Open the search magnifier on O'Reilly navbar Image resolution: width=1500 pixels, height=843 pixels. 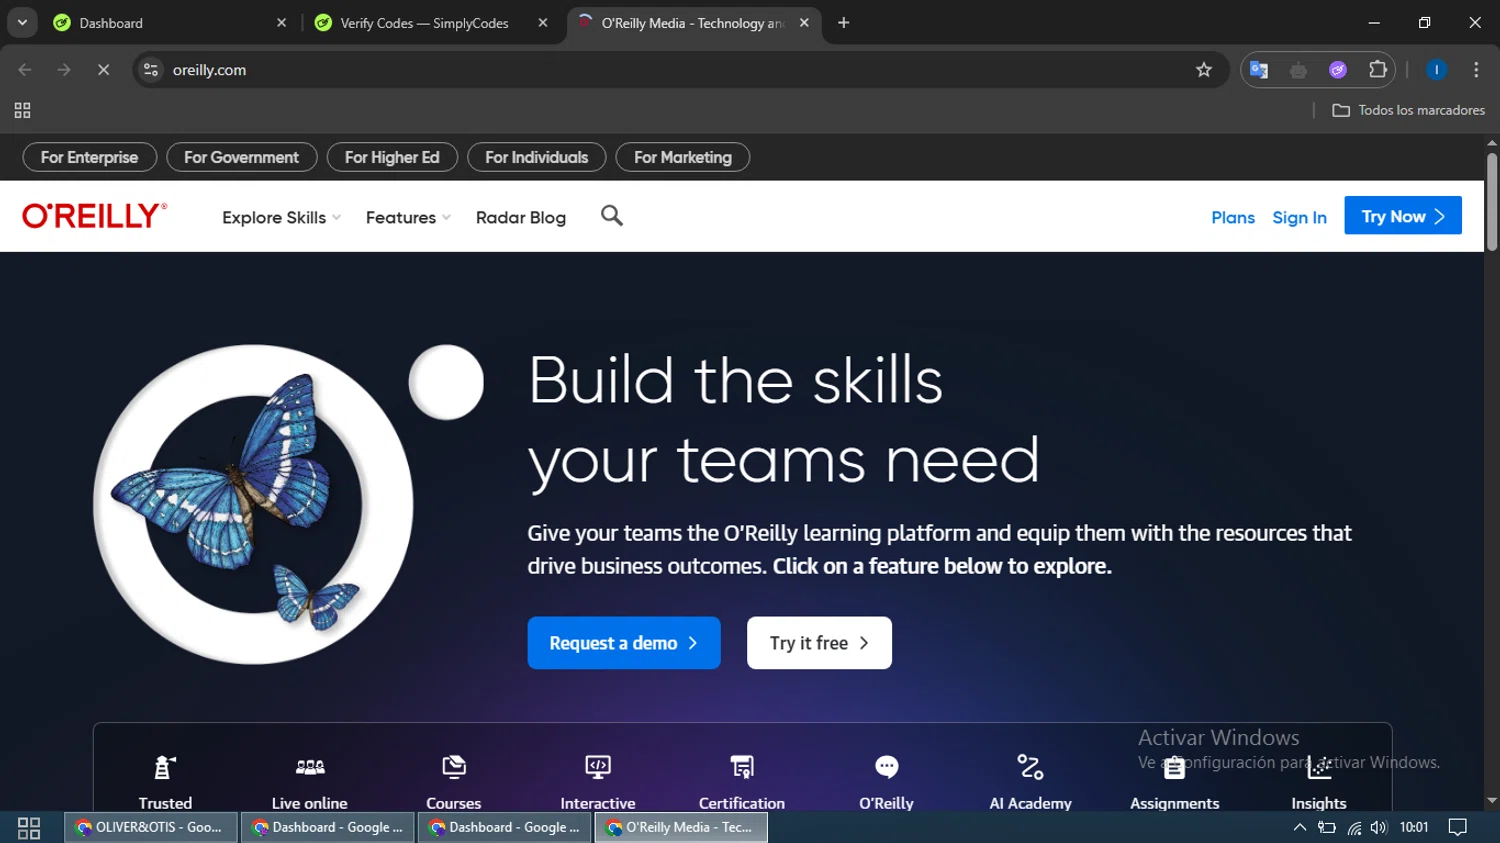pyautogui.click(x=612, y=216)
